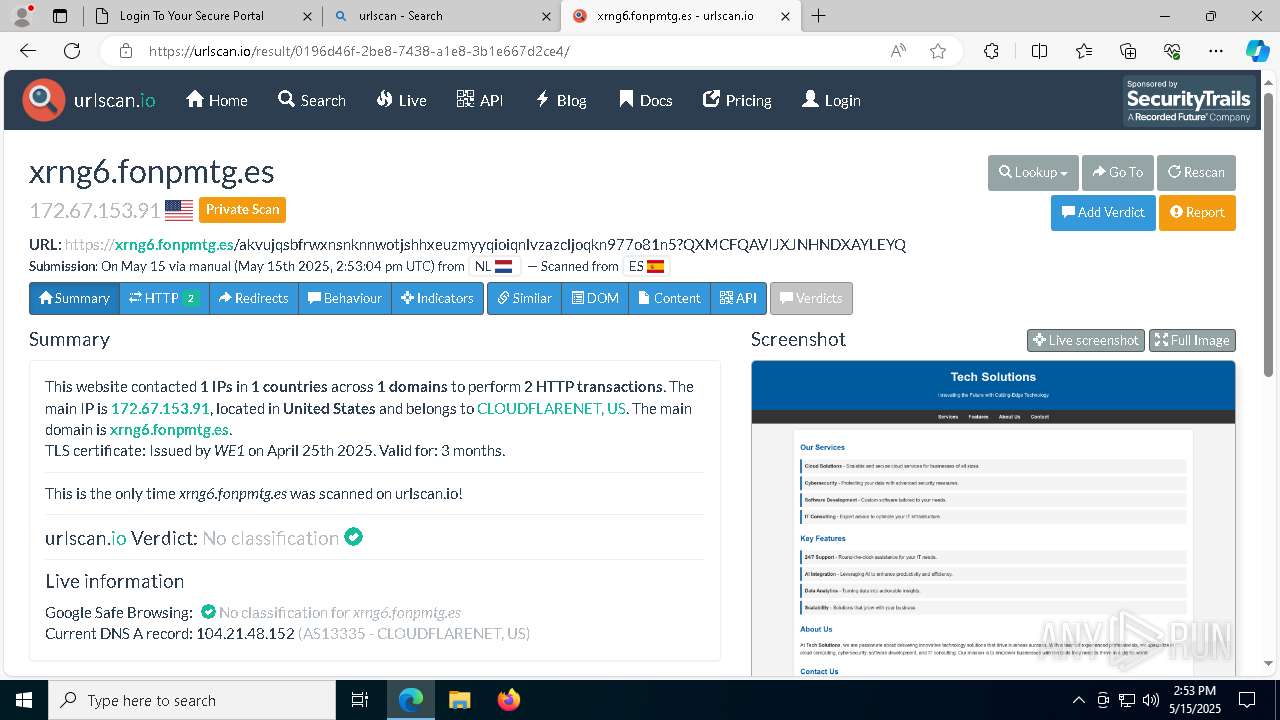
Task: Open Live screenshot
Action: pos(1085,340)
